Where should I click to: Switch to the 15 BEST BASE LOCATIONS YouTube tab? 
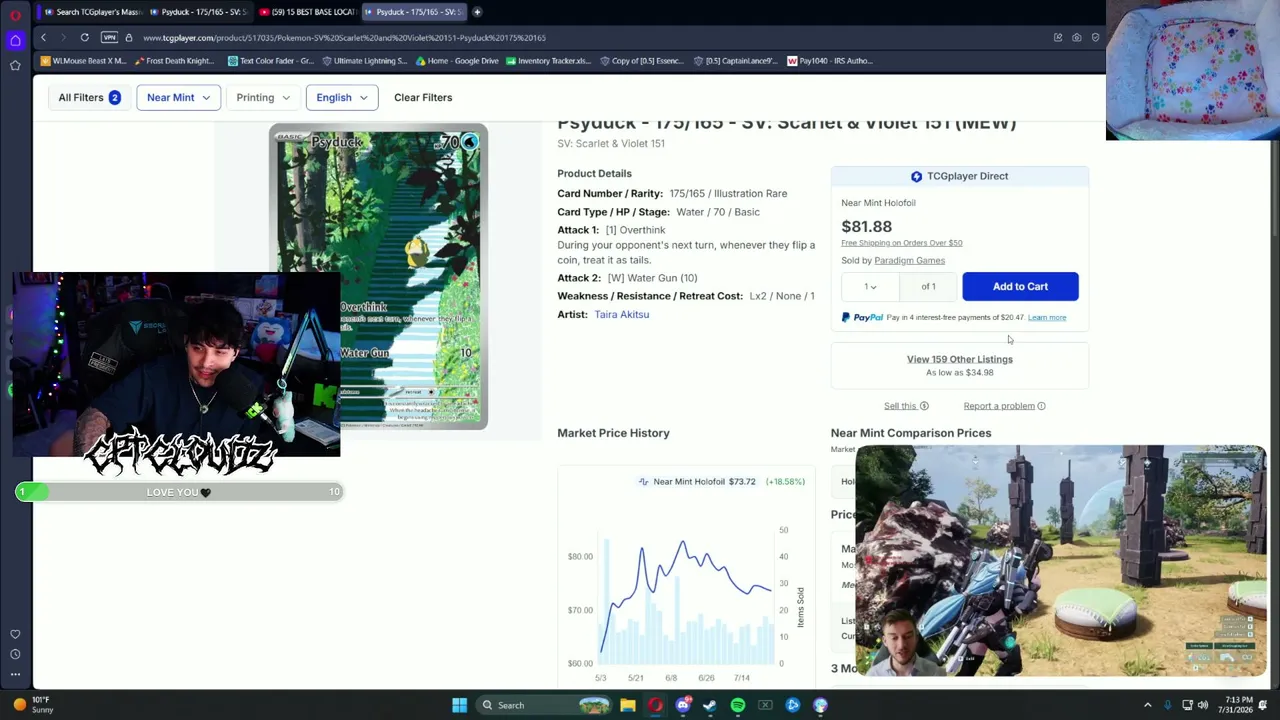coord(307,12)
